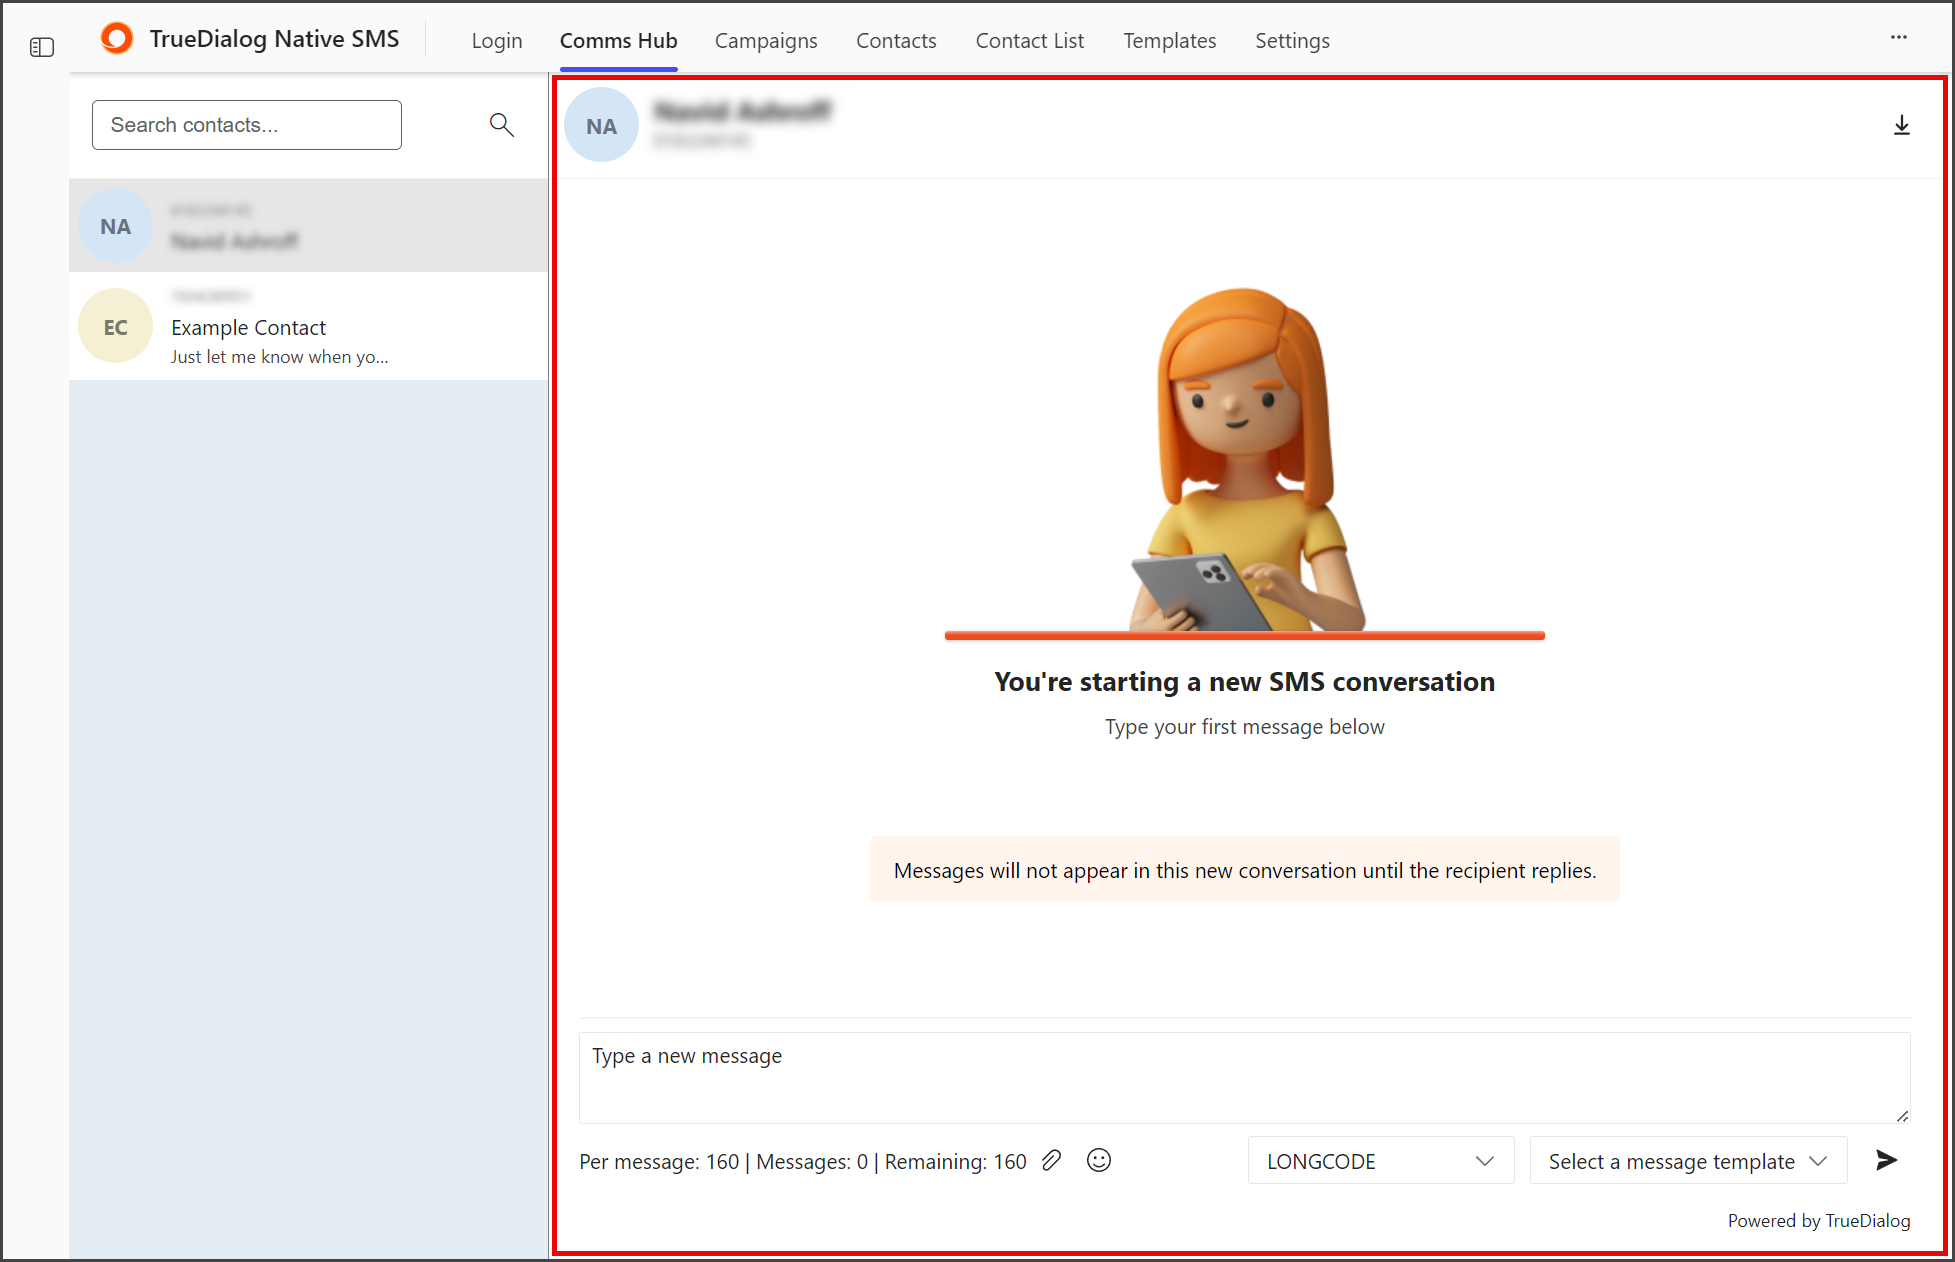This screenshot has height=1262, width=1955.
Task: Open the emoji picker smiley icon
Action: 1099,1160
